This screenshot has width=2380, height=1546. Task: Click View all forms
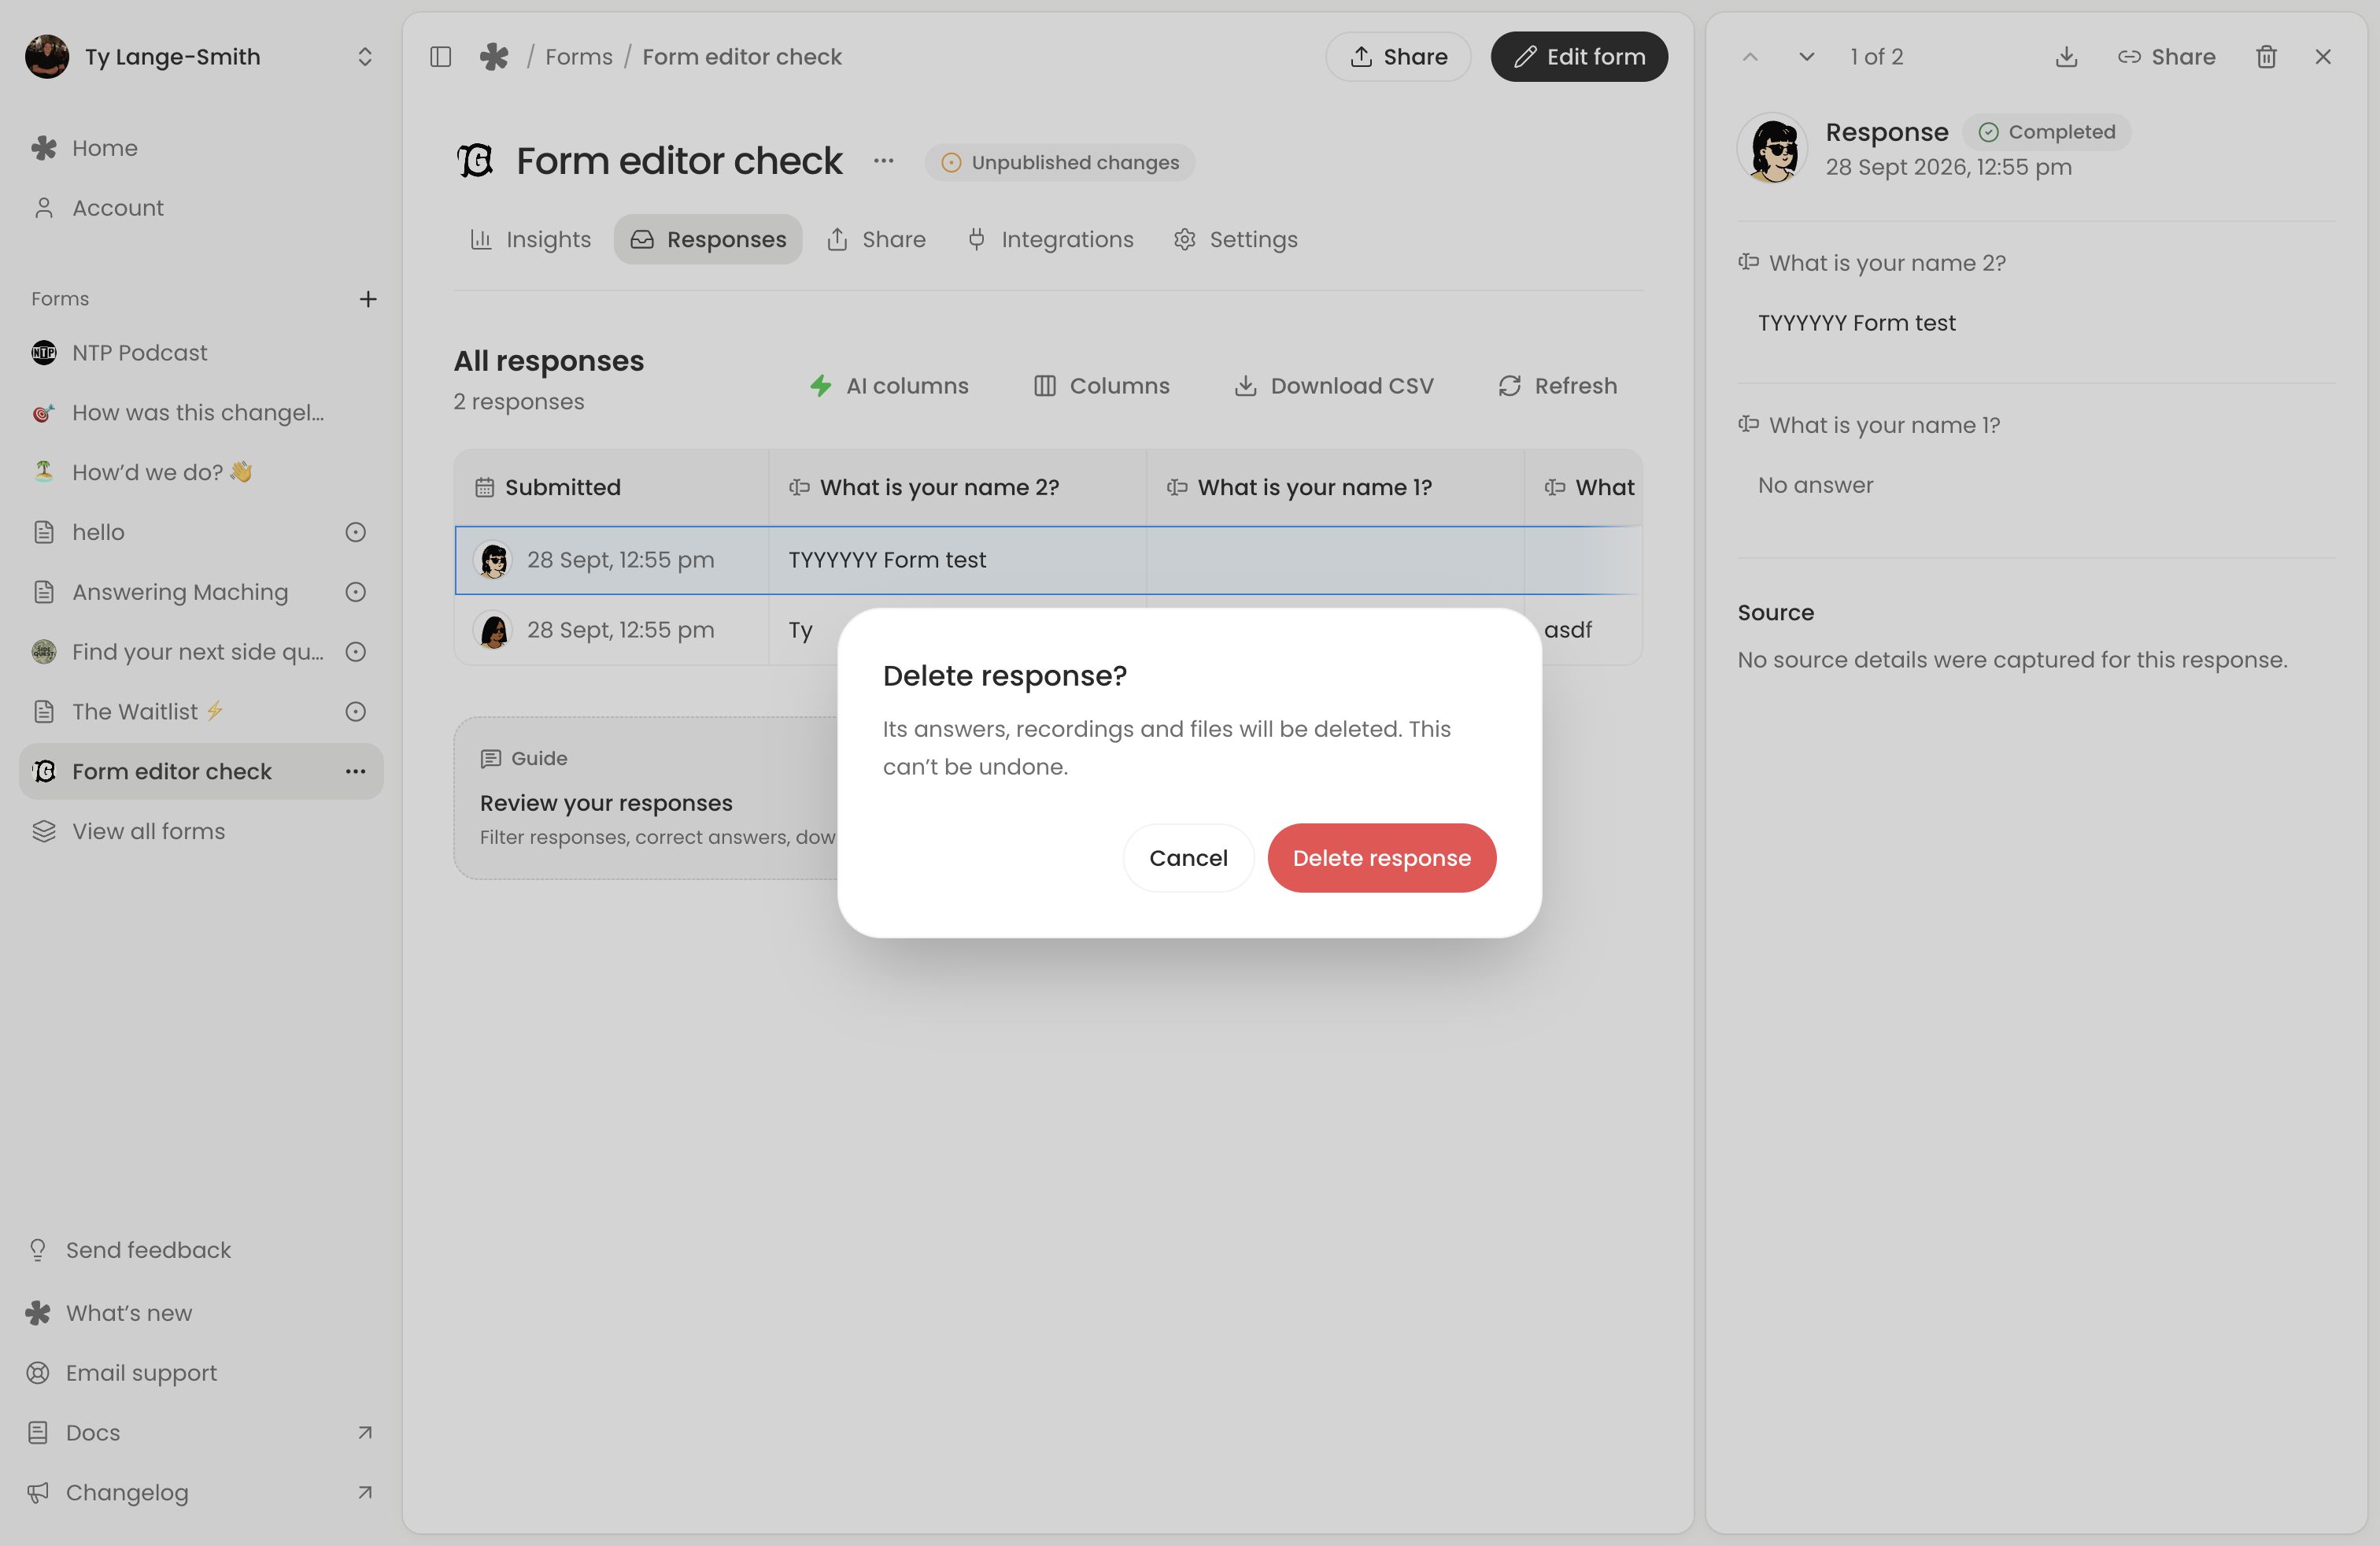click(x=200, y=831)
